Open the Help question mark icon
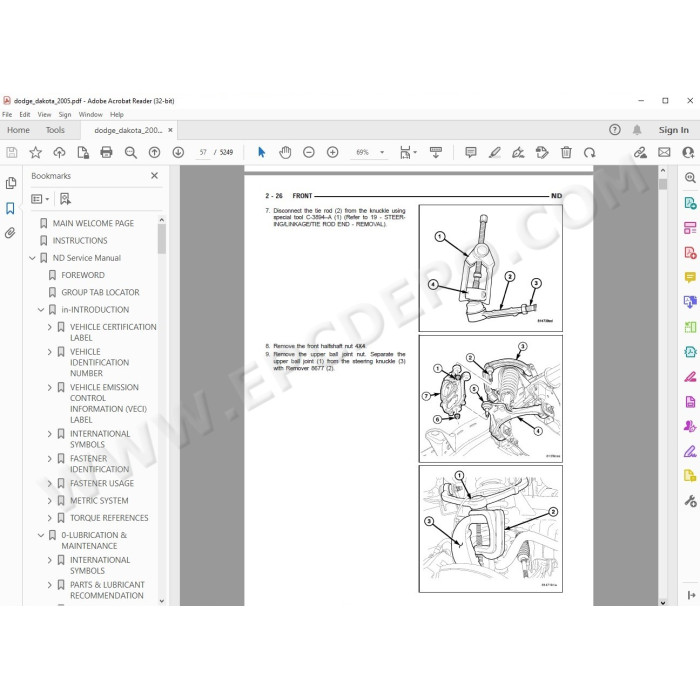 [x=615, y=130]
